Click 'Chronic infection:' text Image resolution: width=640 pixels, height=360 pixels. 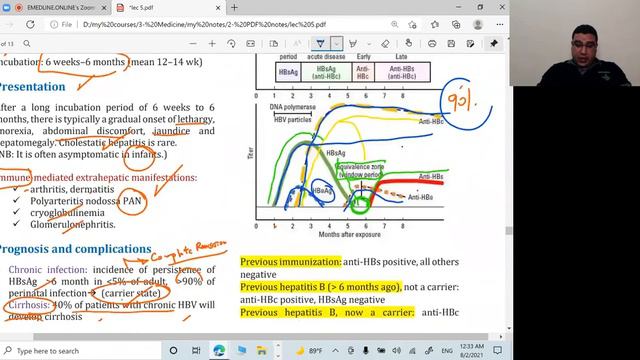click(x=48, y=270)
